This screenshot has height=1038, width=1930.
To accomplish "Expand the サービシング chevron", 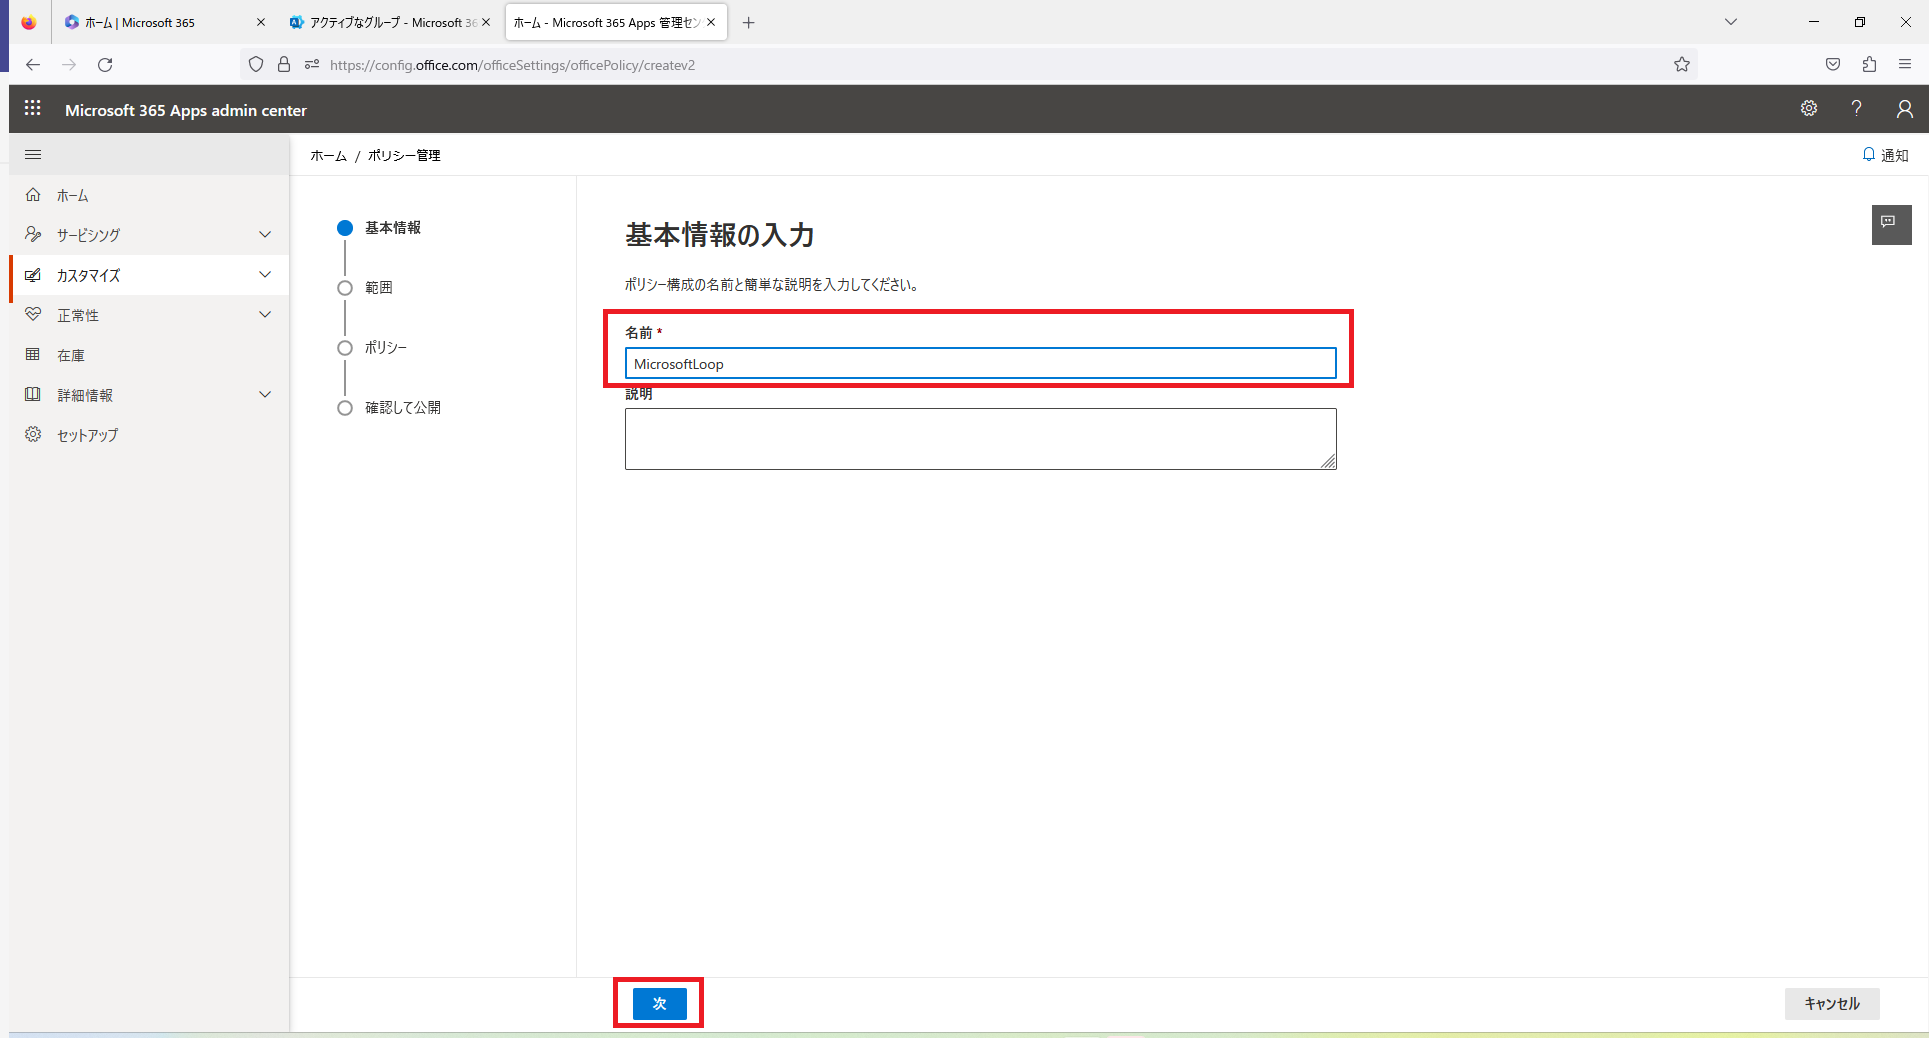I will click(x=265, y=234).
